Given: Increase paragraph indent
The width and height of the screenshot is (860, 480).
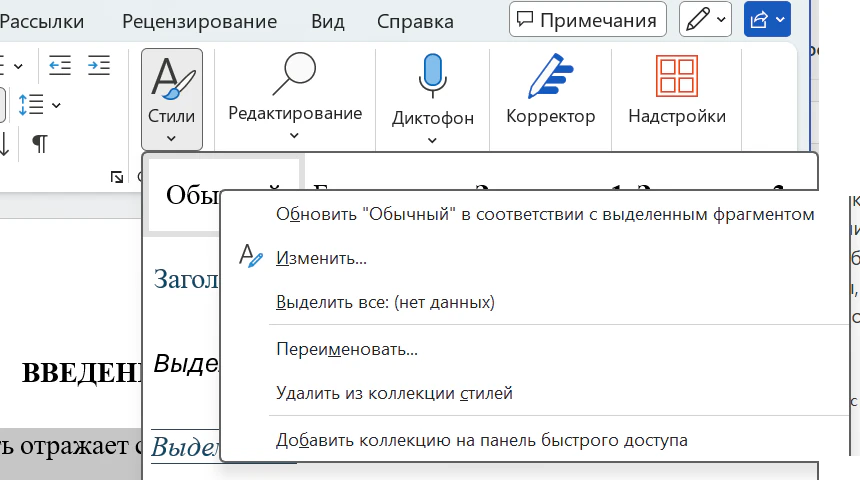Looking at the screenshot, I should click(x=99, y=66).
